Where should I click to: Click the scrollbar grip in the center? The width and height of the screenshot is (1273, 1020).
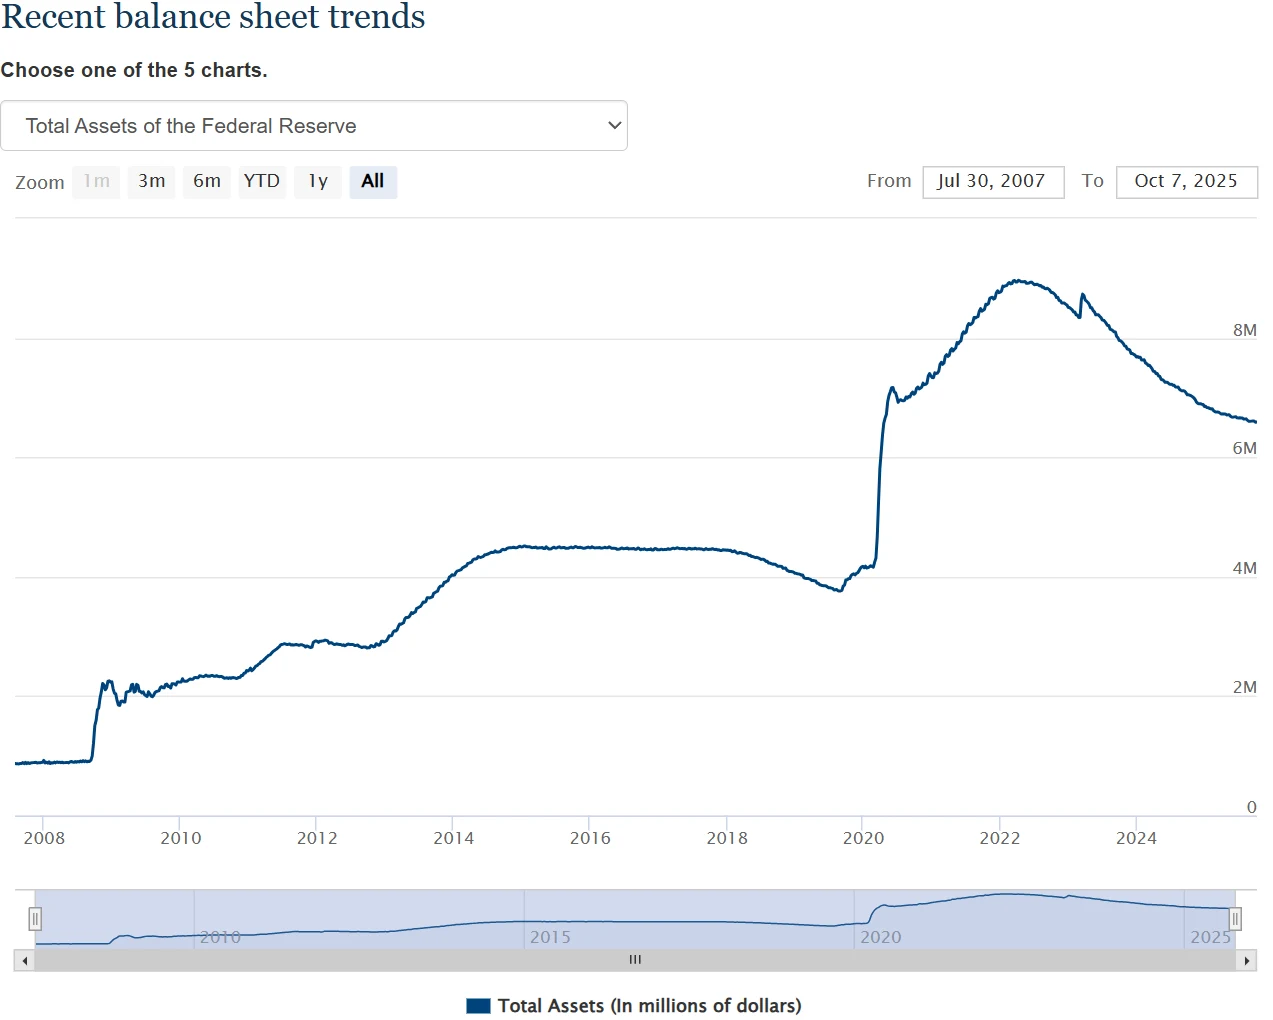[635, 960]
